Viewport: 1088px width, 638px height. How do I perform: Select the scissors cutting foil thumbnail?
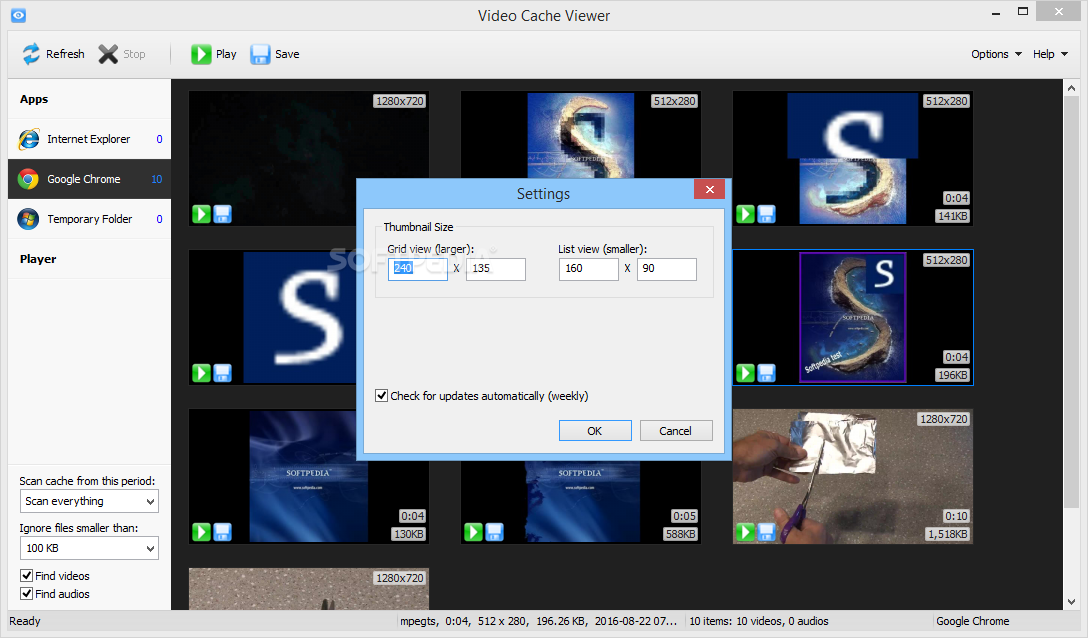(x=853, y=476)
